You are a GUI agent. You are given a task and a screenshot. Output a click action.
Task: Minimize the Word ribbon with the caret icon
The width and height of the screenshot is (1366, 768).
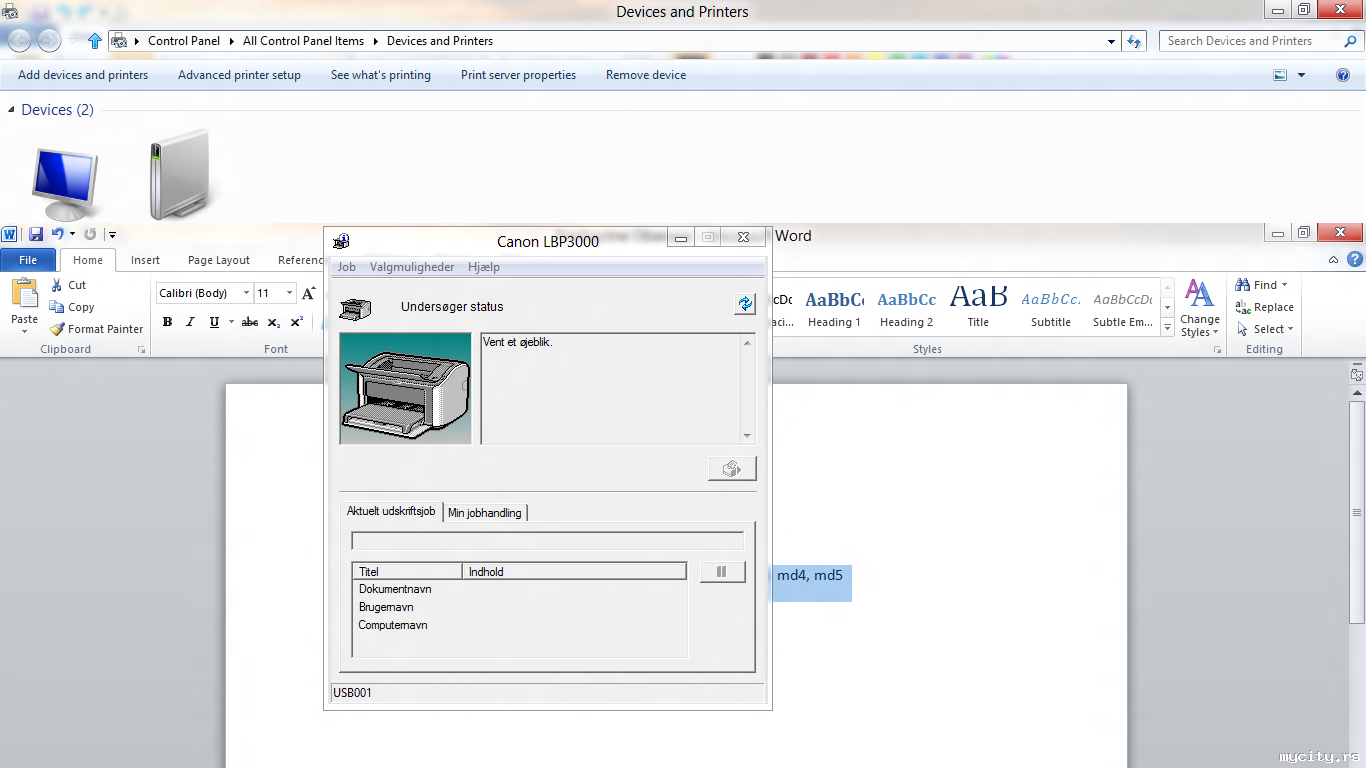click(1333, 260)
